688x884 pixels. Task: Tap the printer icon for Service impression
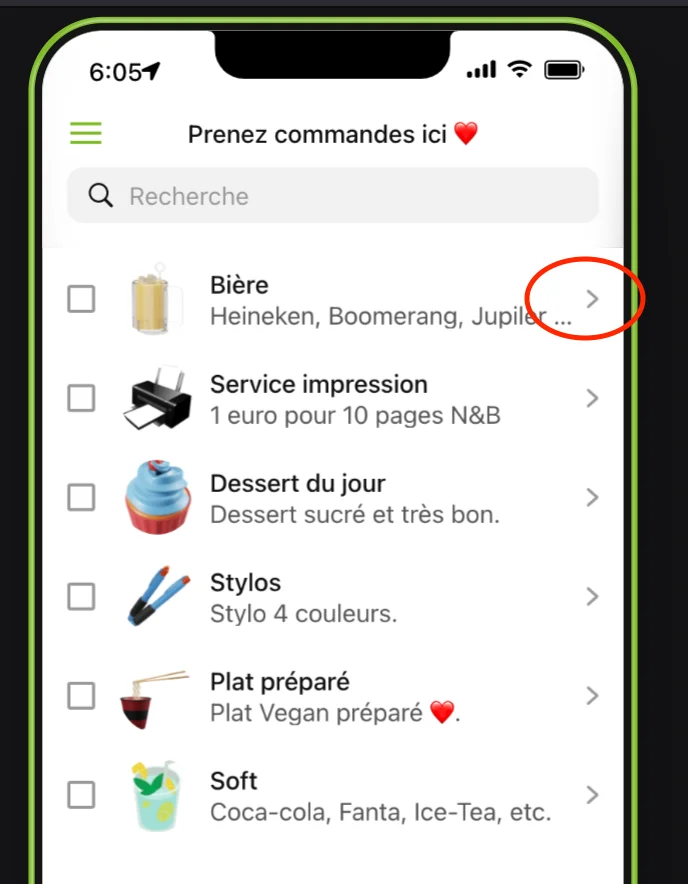(x=157, y=397)
